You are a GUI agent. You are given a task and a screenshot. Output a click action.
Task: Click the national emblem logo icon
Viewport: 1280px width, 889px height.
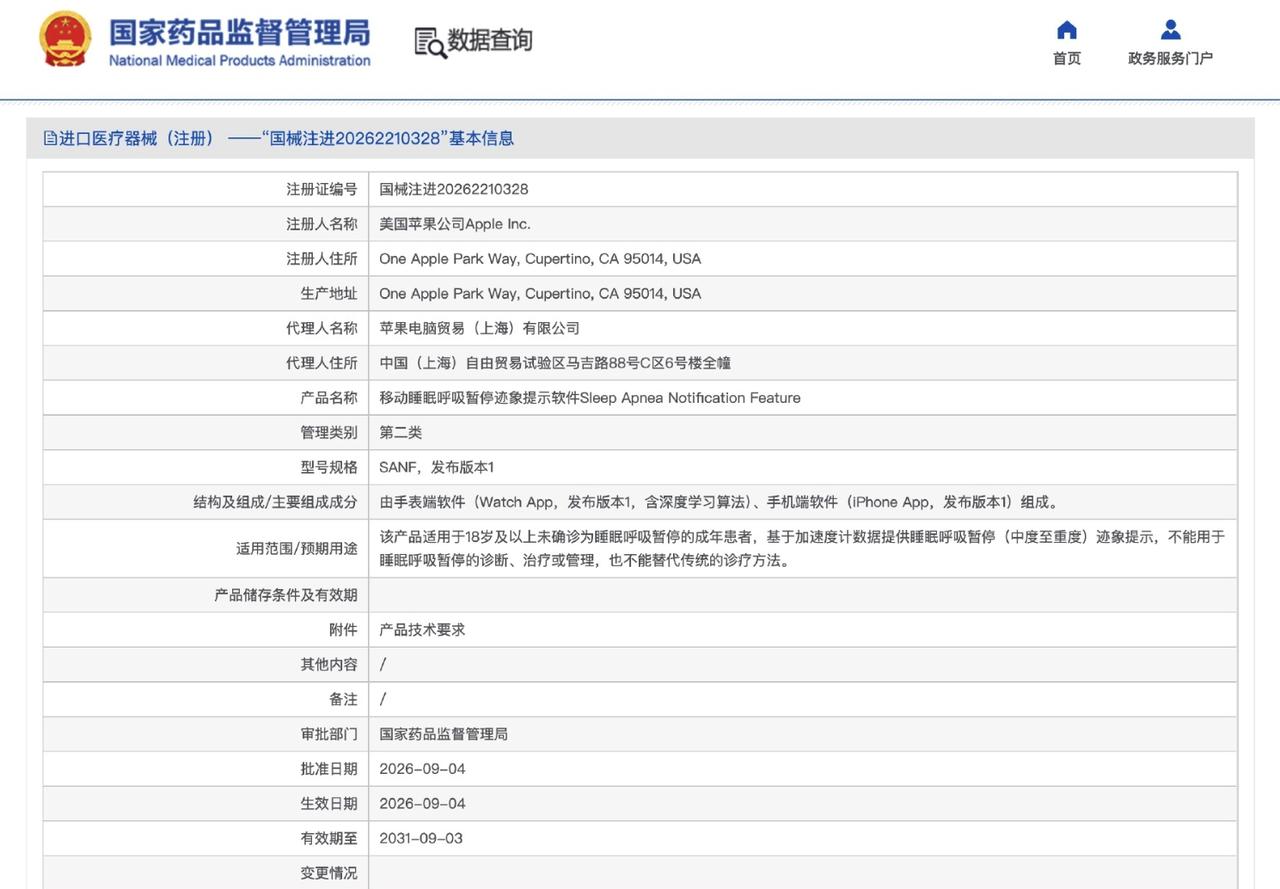tap(65, 39)
